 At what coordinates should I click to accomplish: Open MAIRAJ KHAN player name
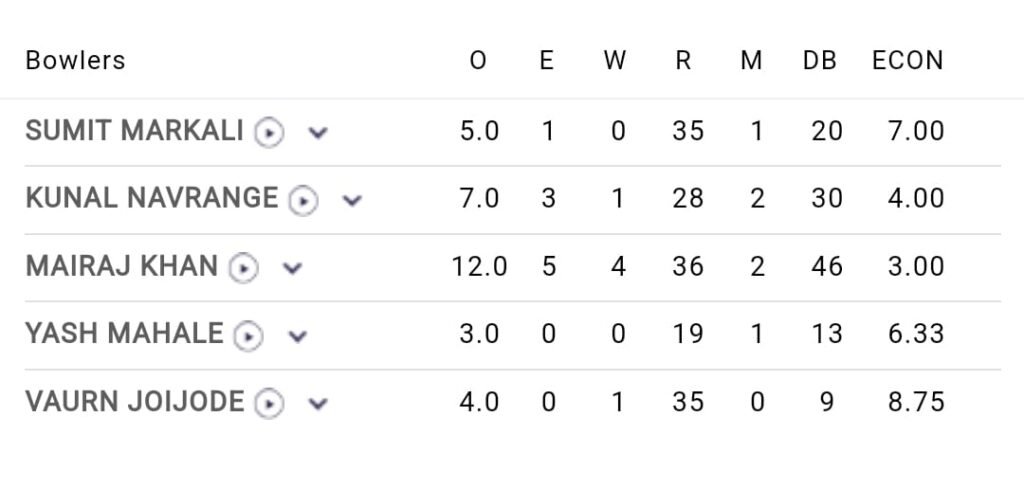(x=121, y=267)
